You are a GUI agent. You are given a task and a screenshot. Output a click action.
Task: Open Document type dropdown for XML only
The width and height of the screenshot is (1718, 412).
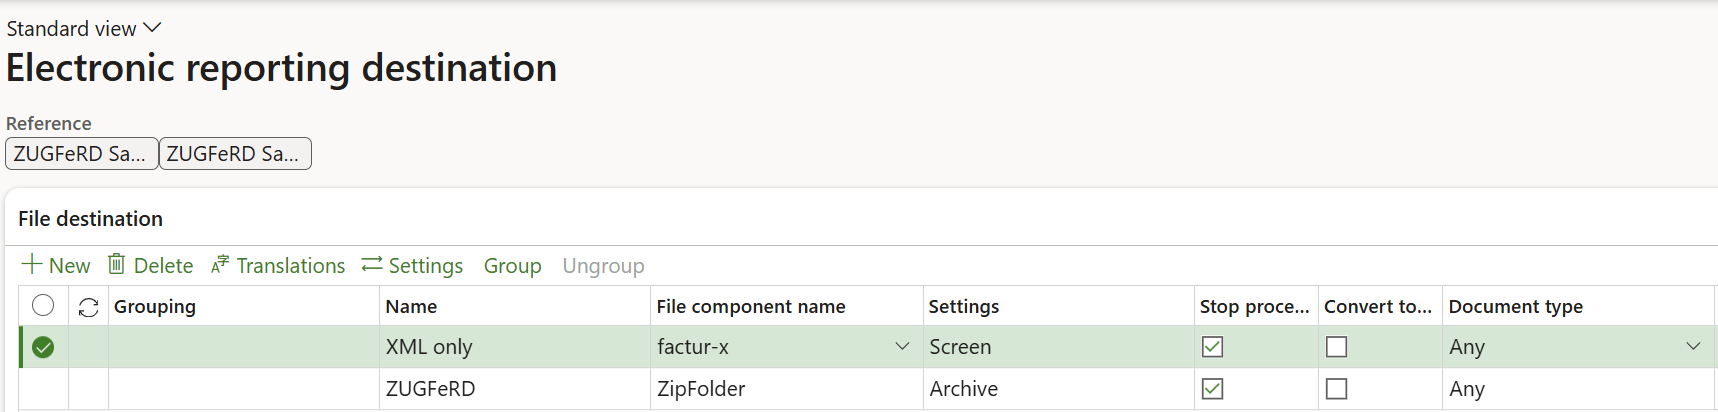tap(1693, 346)
